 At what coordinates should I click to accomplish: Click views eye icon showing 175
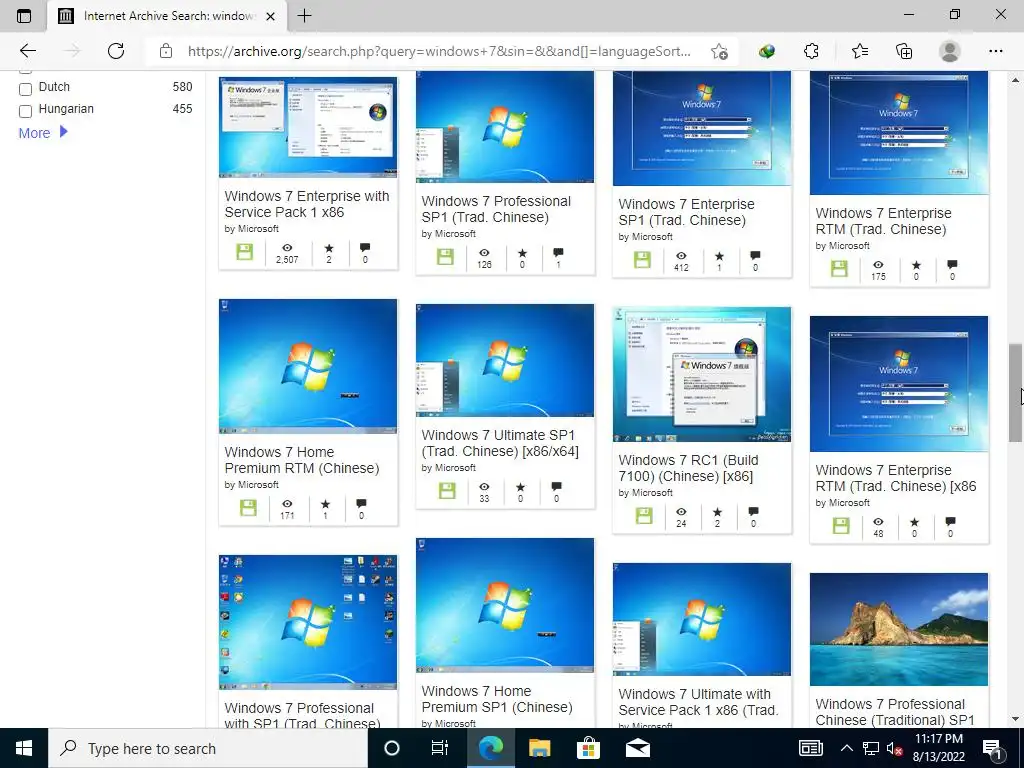(x=878, y=264)
